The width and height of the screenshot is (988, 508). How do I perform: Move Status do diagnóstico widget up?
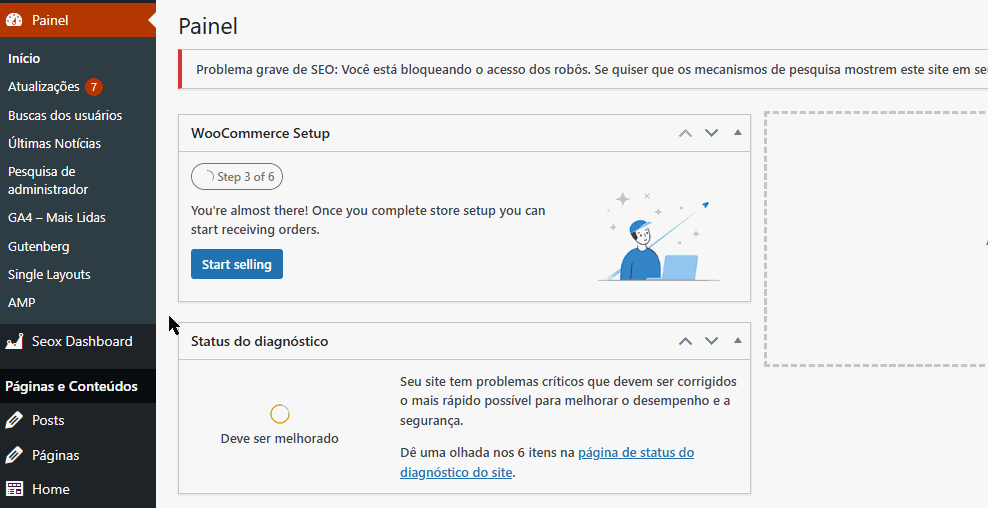[x=686, y=341]
